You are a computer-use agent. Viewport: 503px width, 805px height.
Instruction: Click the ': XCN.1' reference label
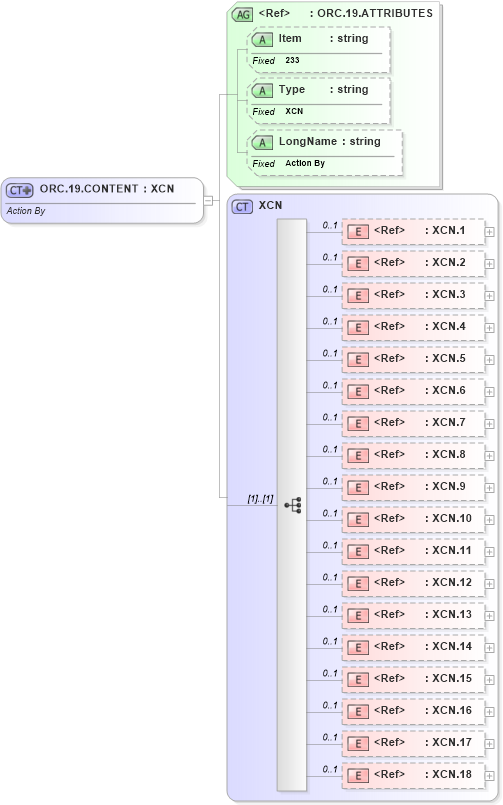click(445, 231)
